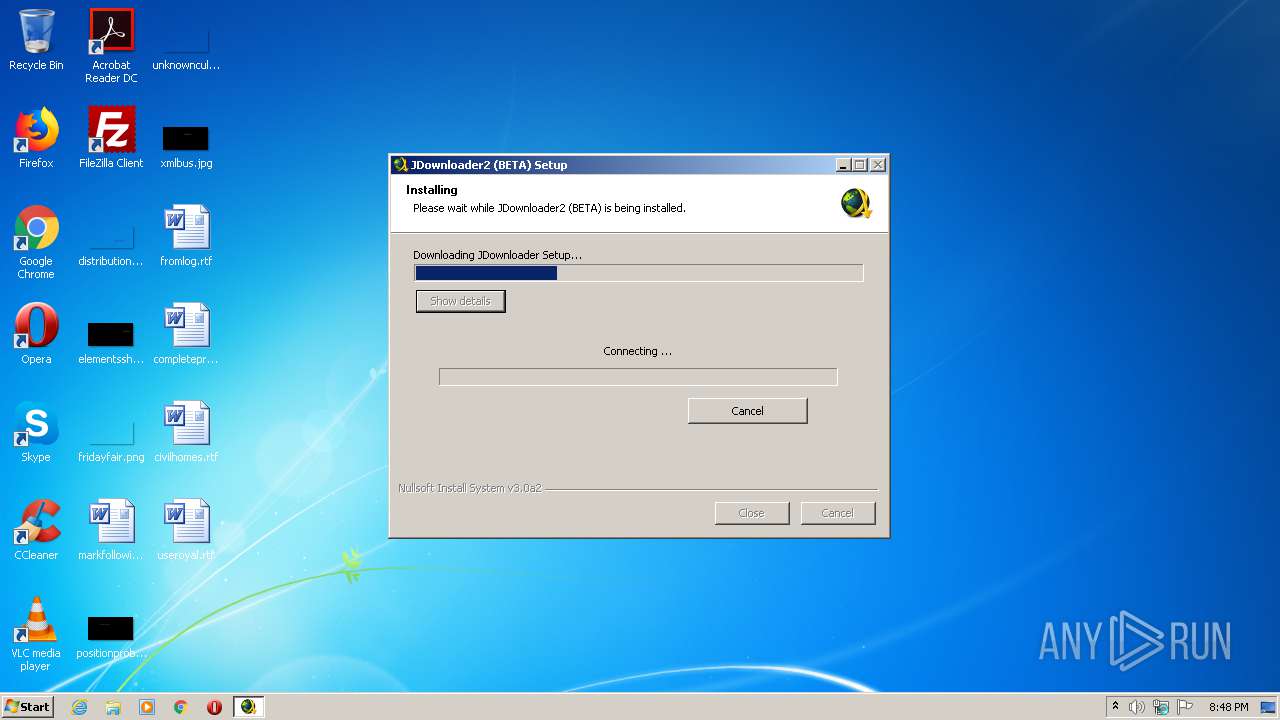This screenshot has height=720, width=1280.
Task: Click the JDownloader2 (BETA) Setup title
Action: pos(489,165)
